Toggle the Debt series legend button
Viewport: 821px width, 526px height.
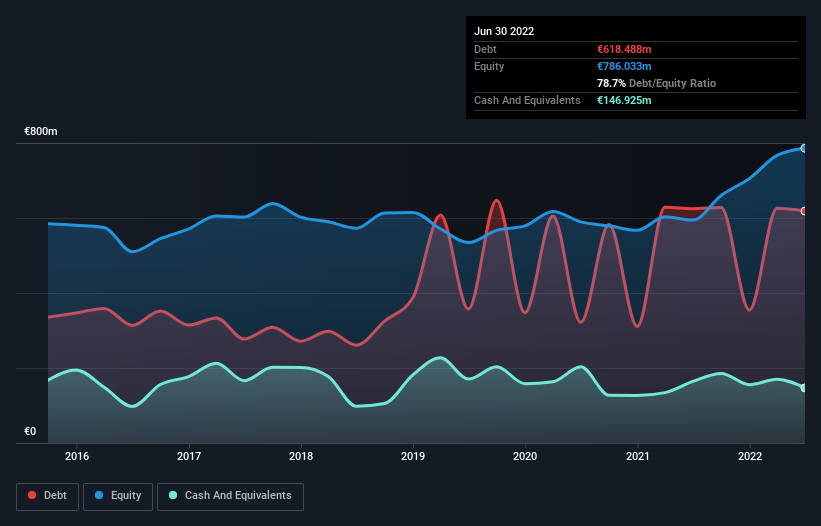(x=48, y=496)
